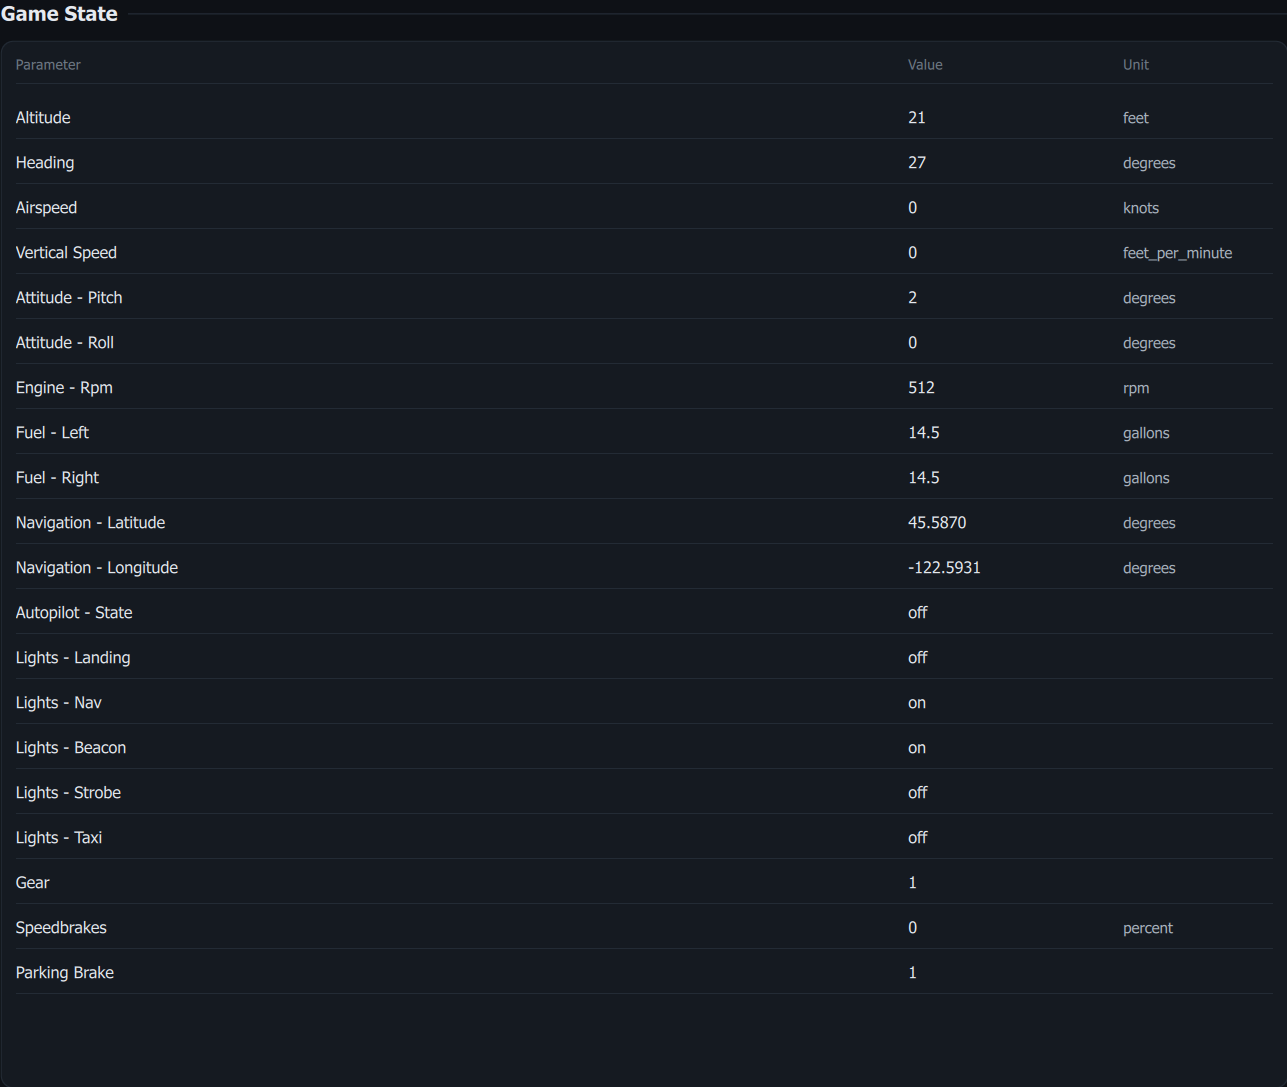The width and height of the screenshot is (1287, 1087).
Task: Click the Altitude parameter label
Action: [x=43, y=118]
